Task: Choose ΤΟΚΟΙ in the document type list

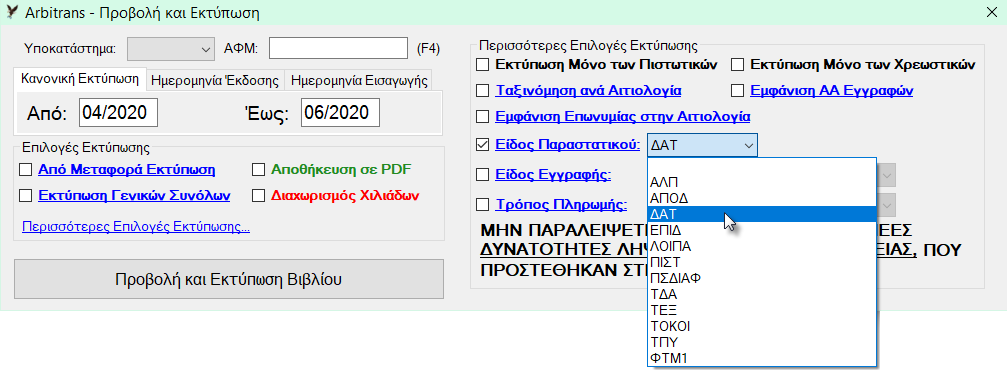Action: (762, 326)
